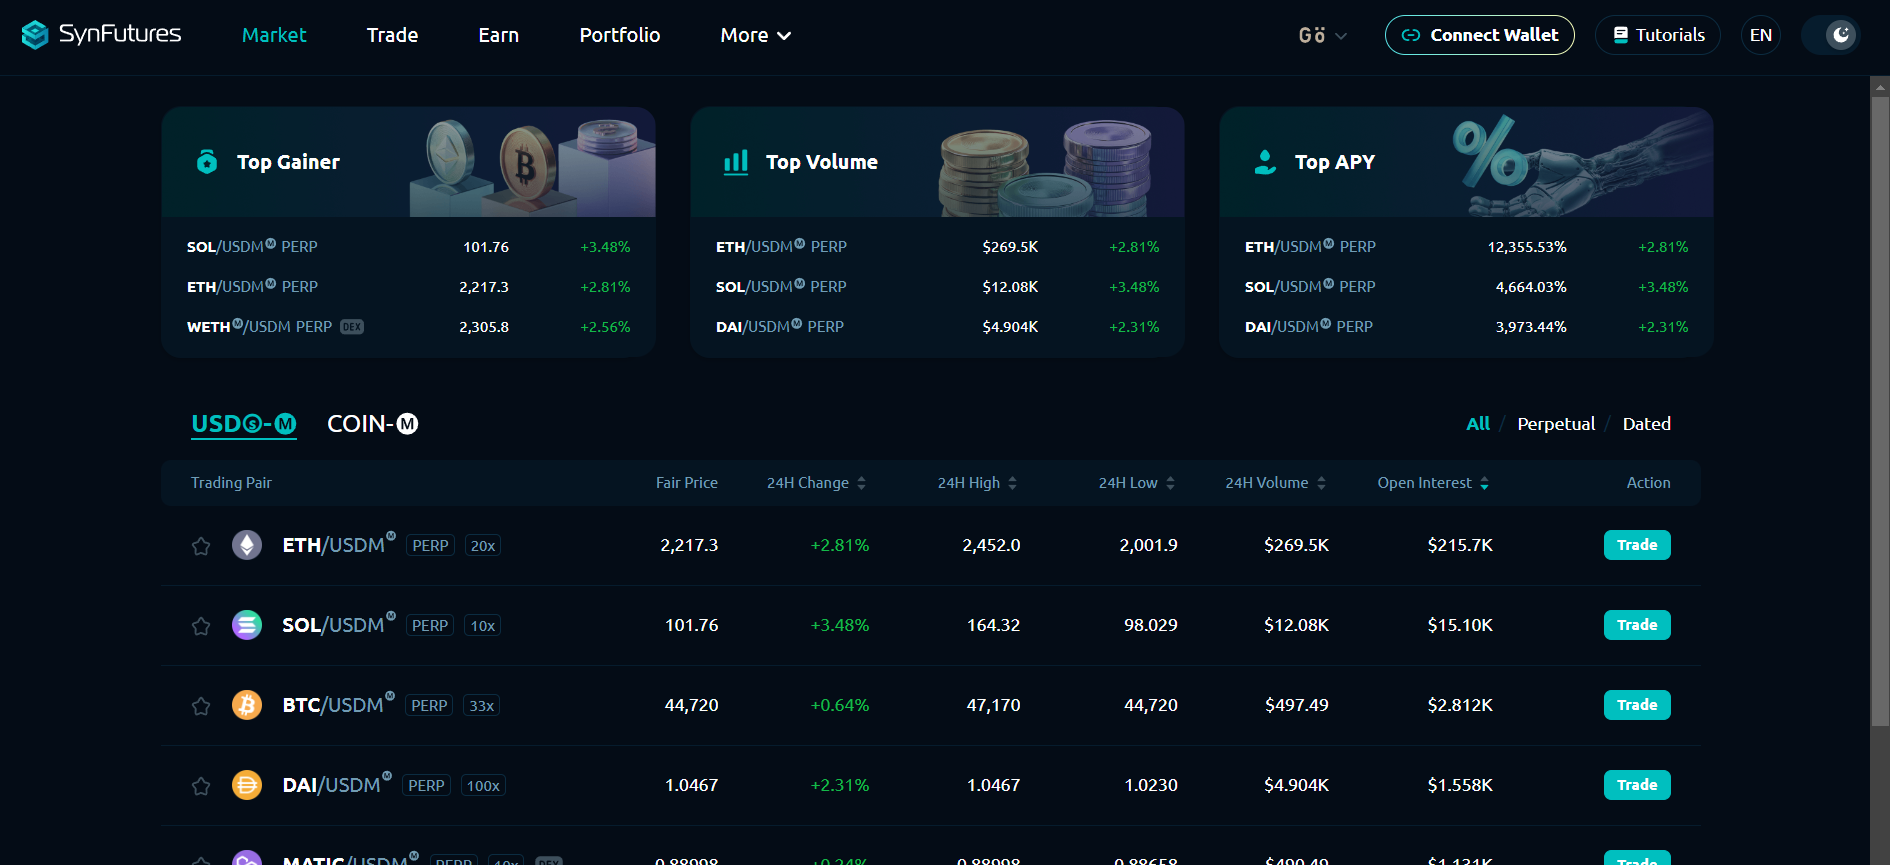The width and height of the screenshot is (1890, 865).
Task: Favorite the DAI/USDM pair star
Action: coord(201,786)
